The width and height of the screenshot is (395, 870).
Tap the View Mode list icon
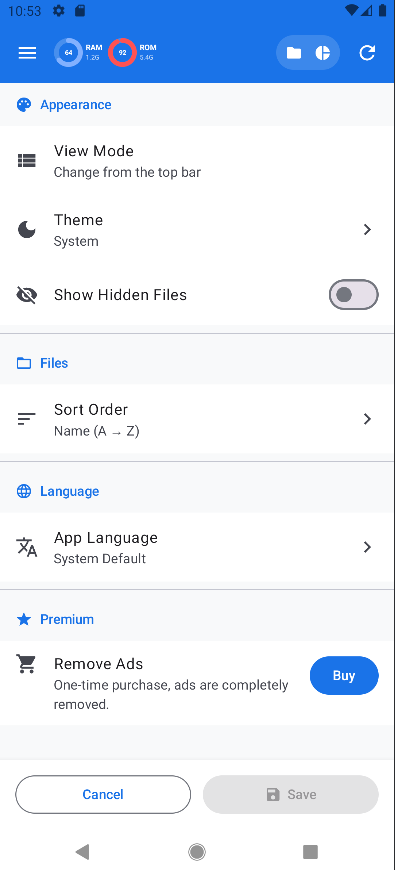[x=27, y=161]
